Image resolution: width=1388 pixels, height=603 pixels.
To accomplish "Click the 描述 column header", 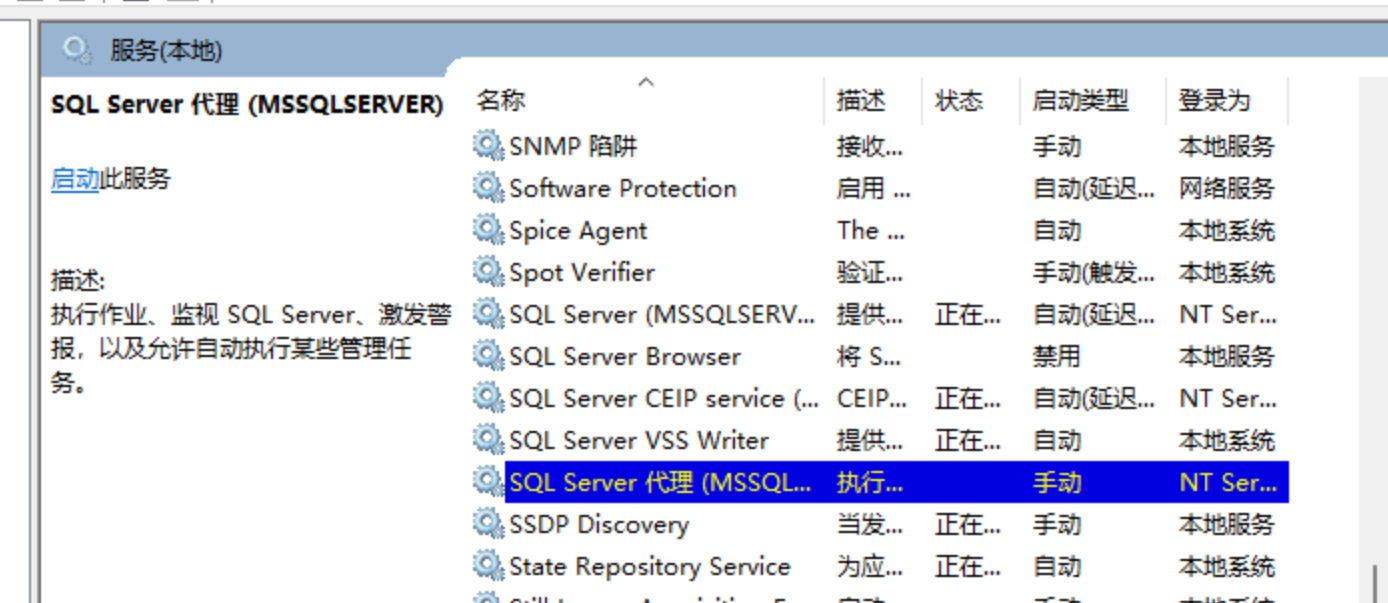I will click(861, 100).
